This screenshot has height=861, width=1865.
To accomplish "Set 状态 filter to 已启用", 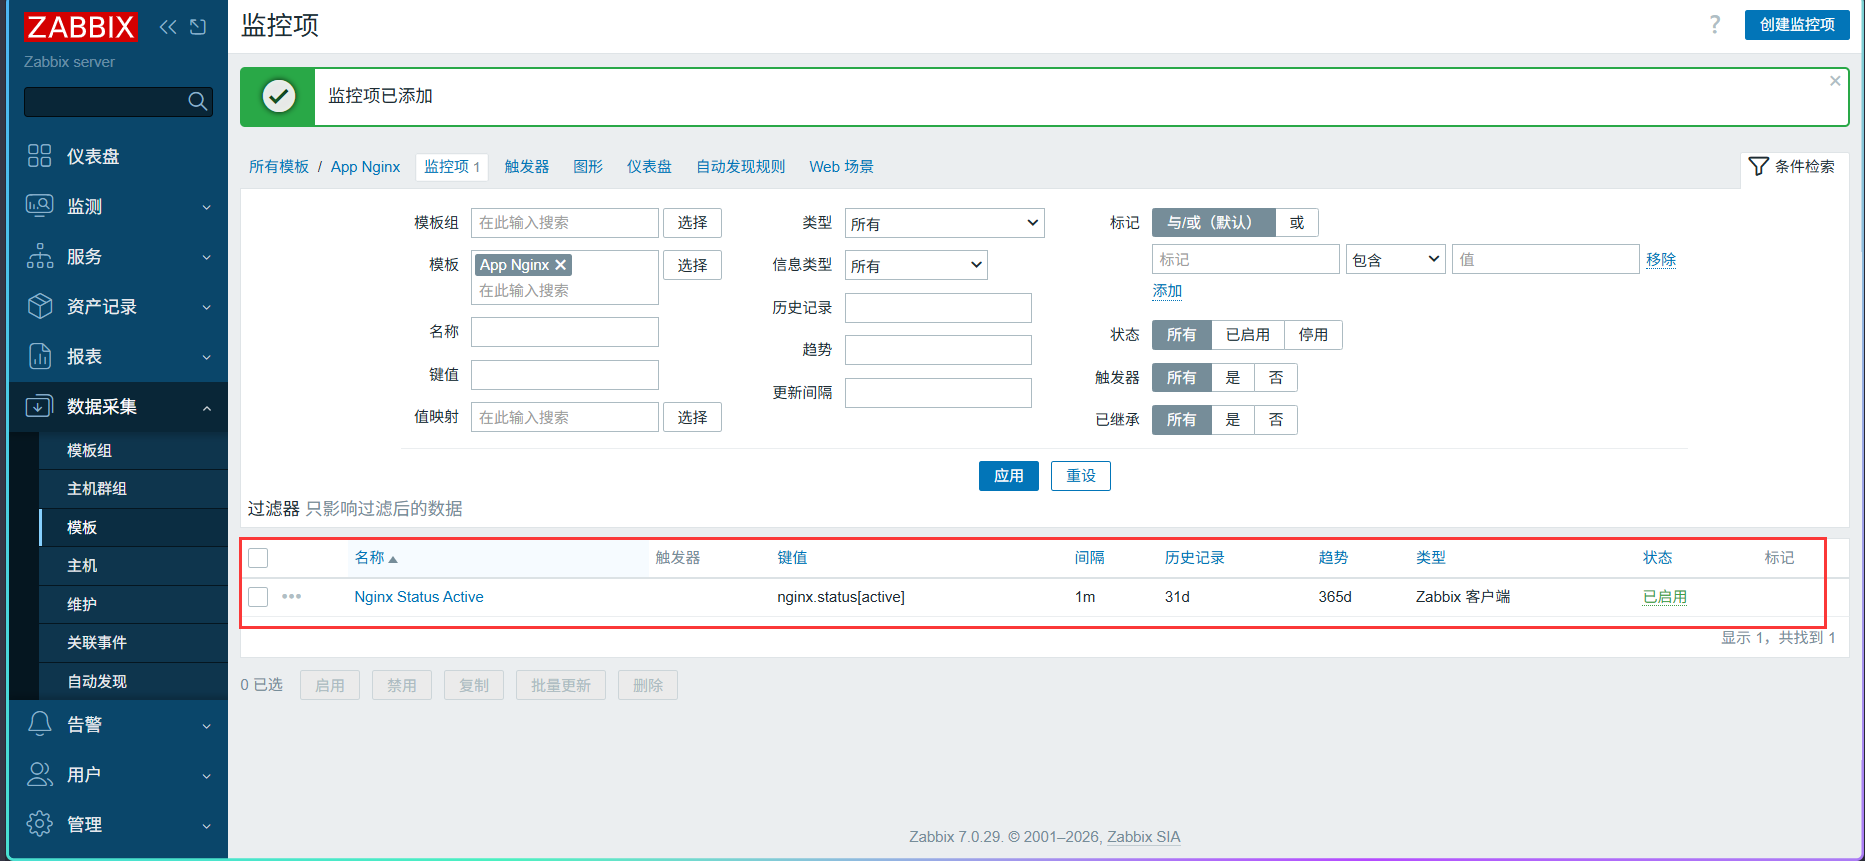I will 1247,335.
